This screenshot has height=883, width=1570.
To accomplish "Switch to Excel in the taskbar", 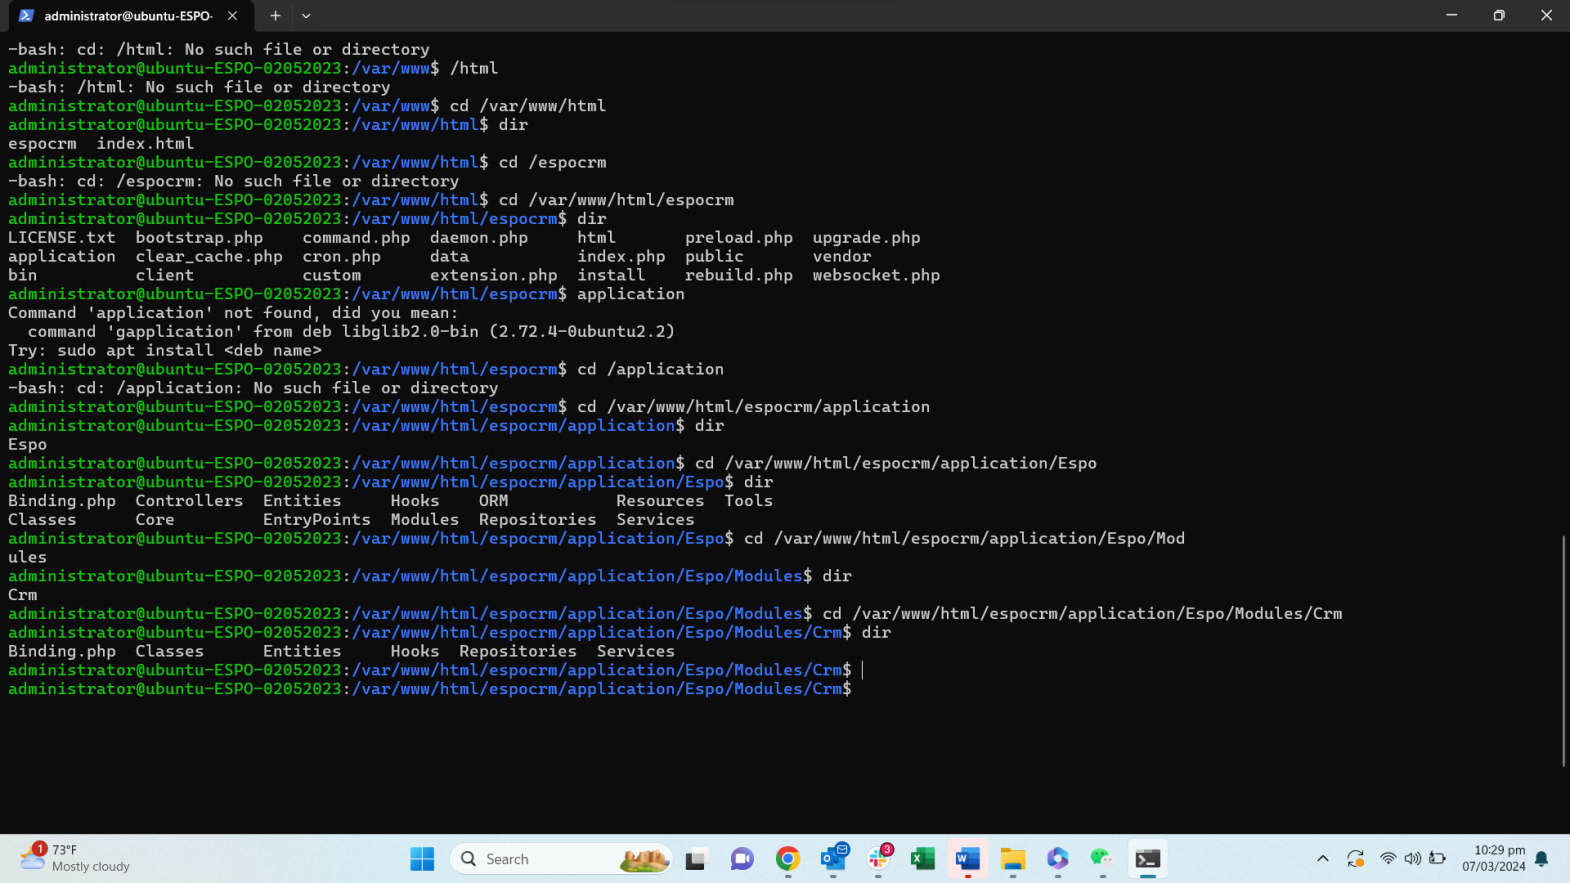I will pyautogui.click(x=922, y=859).
